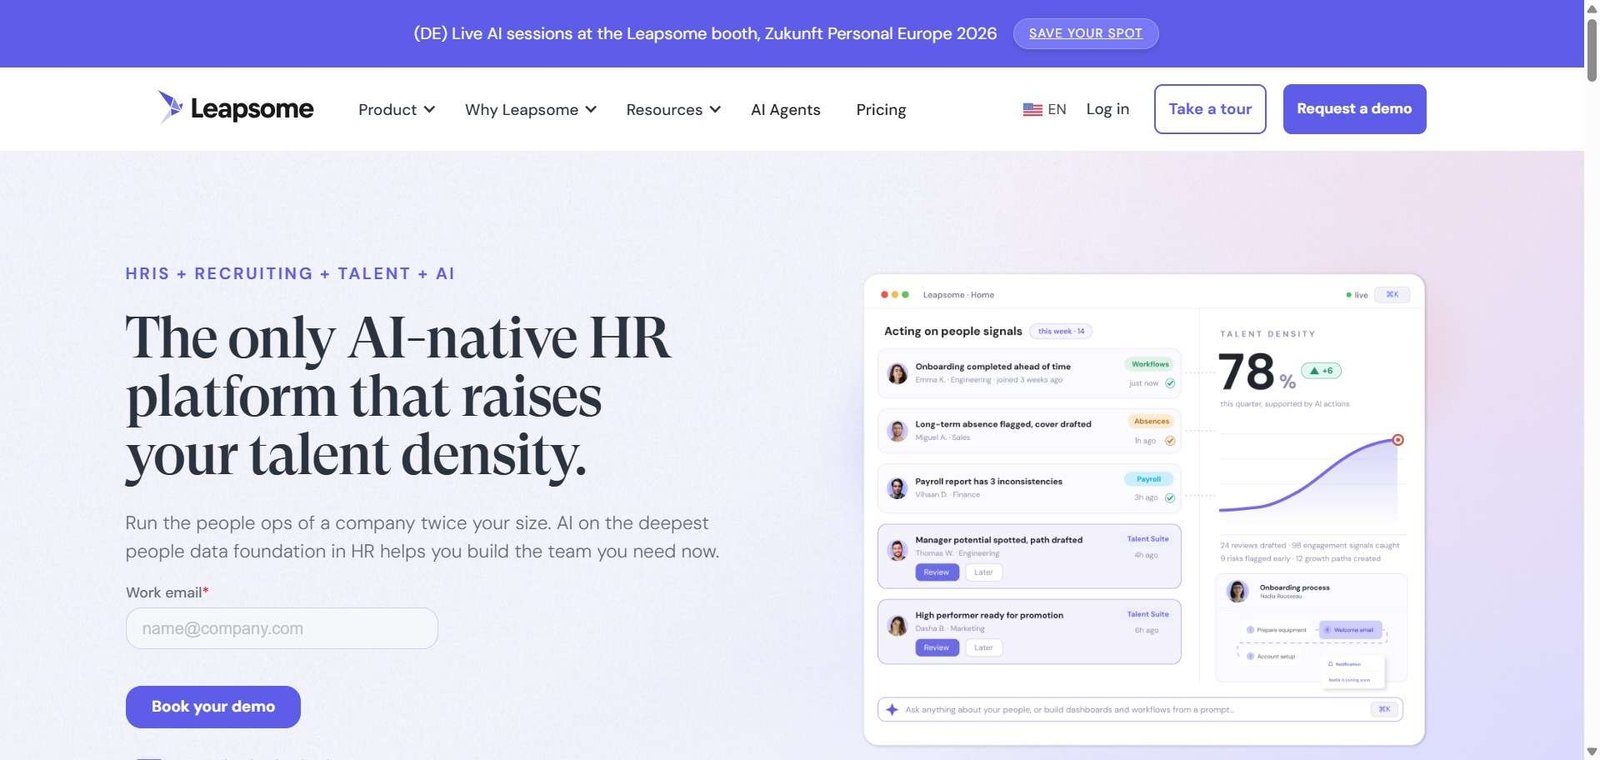Click 'Talent Suite' tag on high performer card
This screenshot has height=760, width=1600.
pyautogui.click(x=1148, y=614)
